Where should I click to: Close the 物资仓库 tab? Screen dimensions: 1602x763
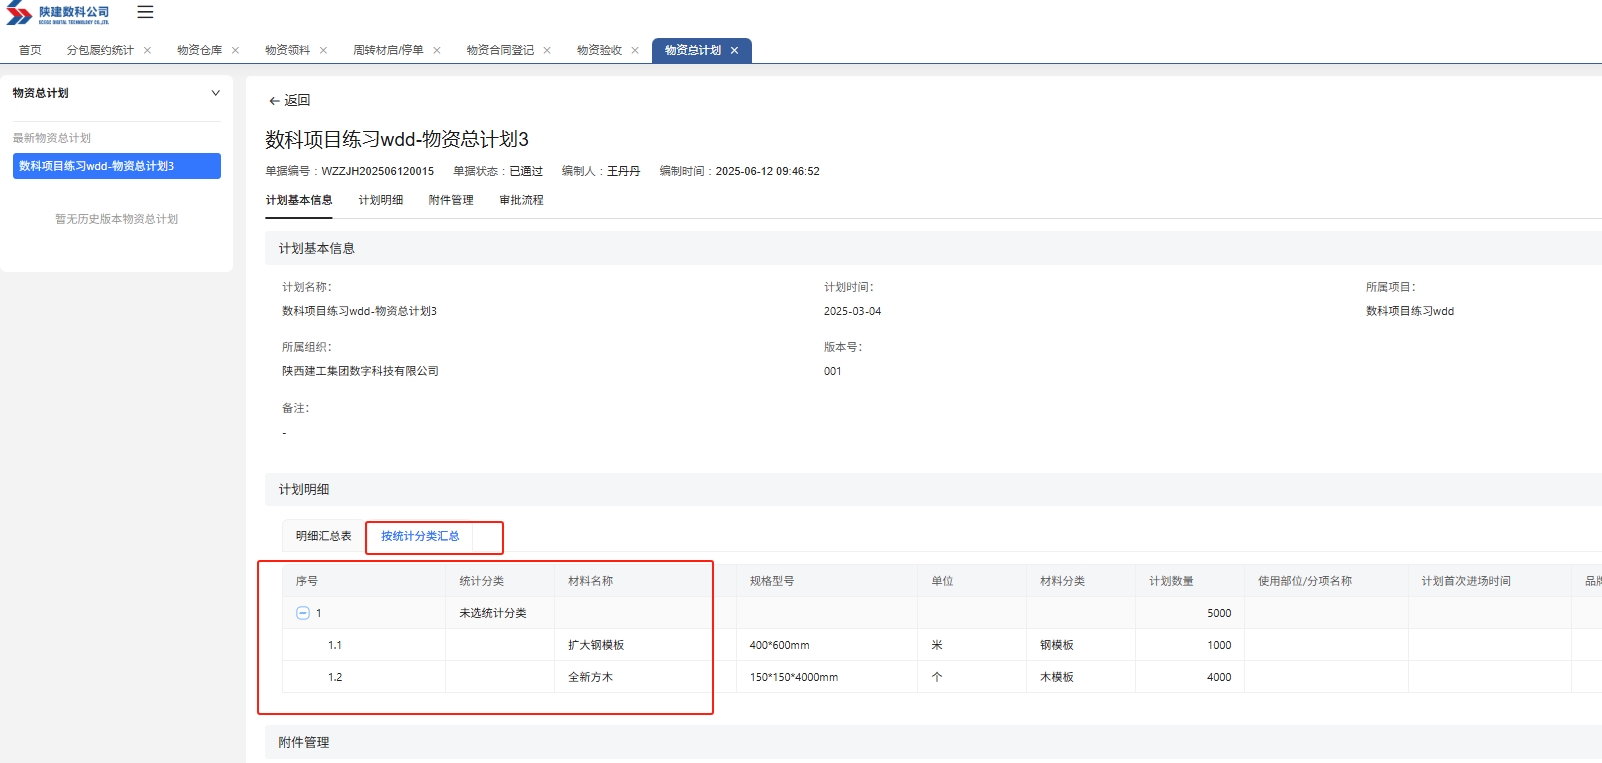pos(236,50)
